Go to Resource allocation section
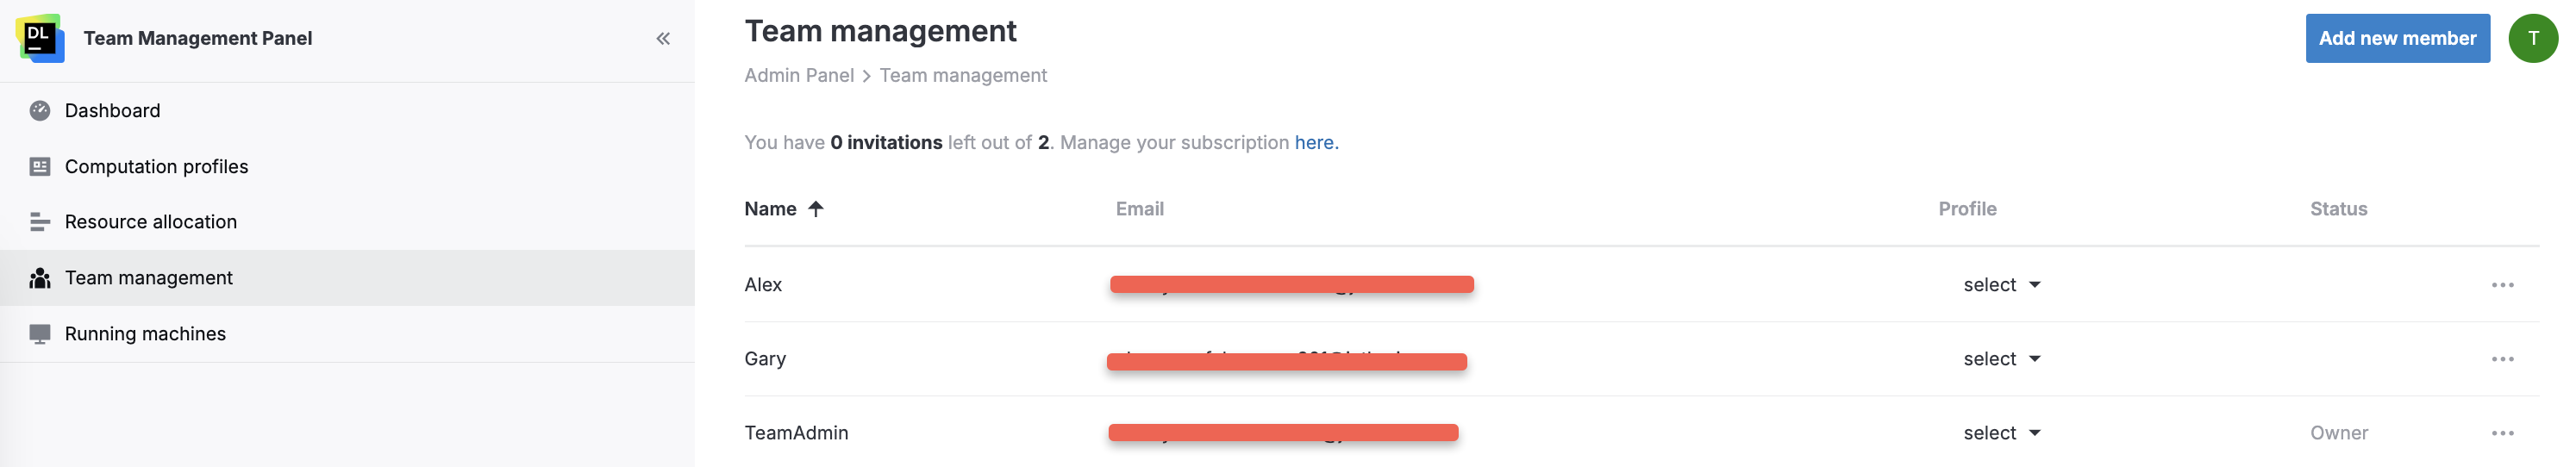 pos(151,222)
